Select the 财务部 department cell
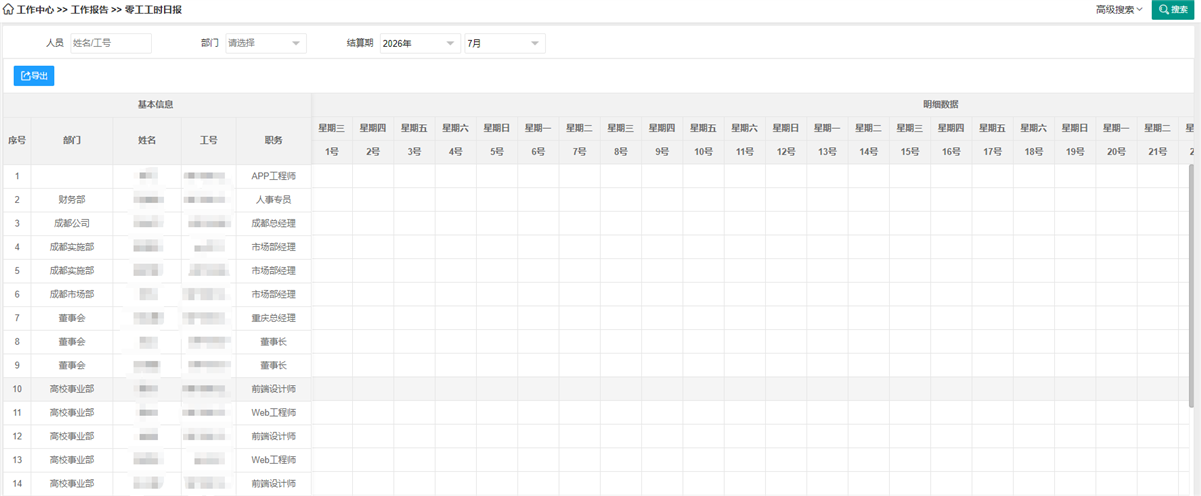Screen dimensions: 1201x496 click(x=72, y=200)
